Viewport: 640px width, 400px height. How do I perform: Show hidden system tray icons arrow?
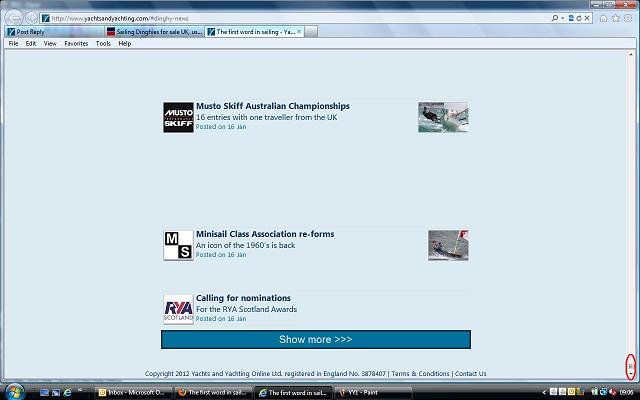pos(544,393)
